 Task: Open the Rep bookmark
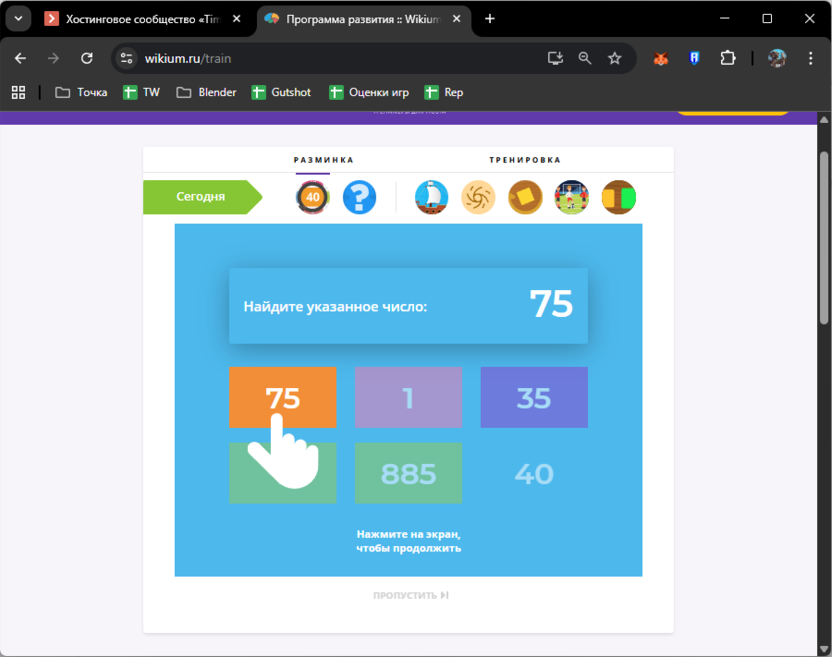click(x=444, y=92)
